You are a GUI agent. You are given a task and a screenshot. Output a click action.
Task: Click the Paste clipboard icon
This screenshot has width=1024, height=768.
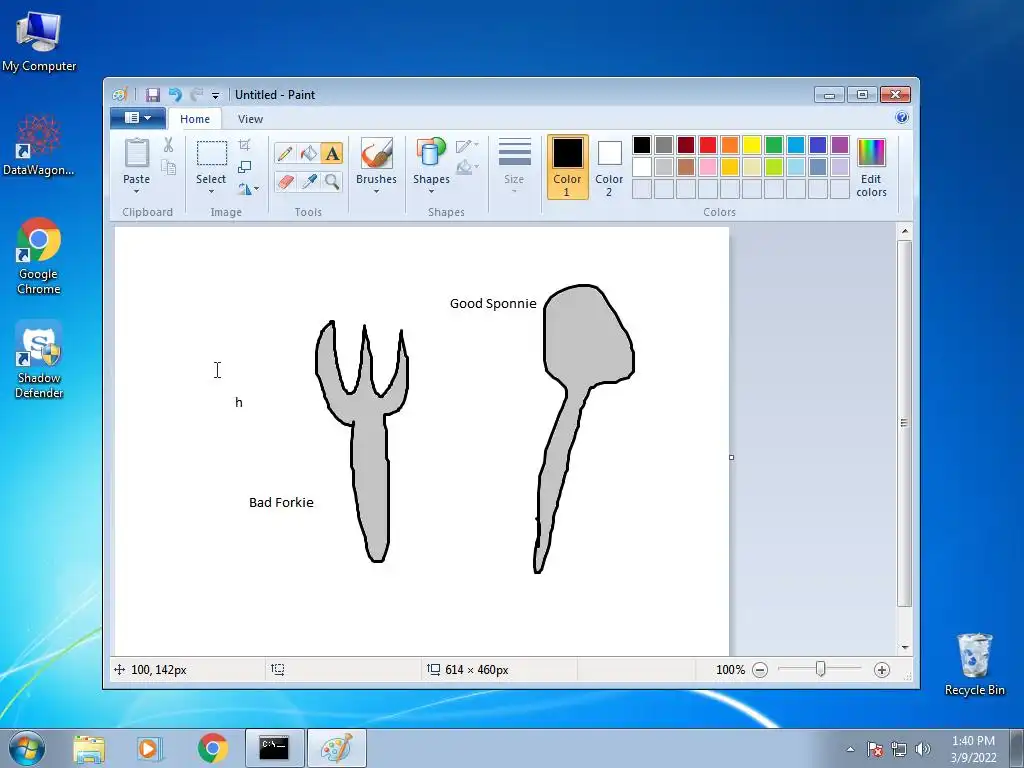[136, 153]
